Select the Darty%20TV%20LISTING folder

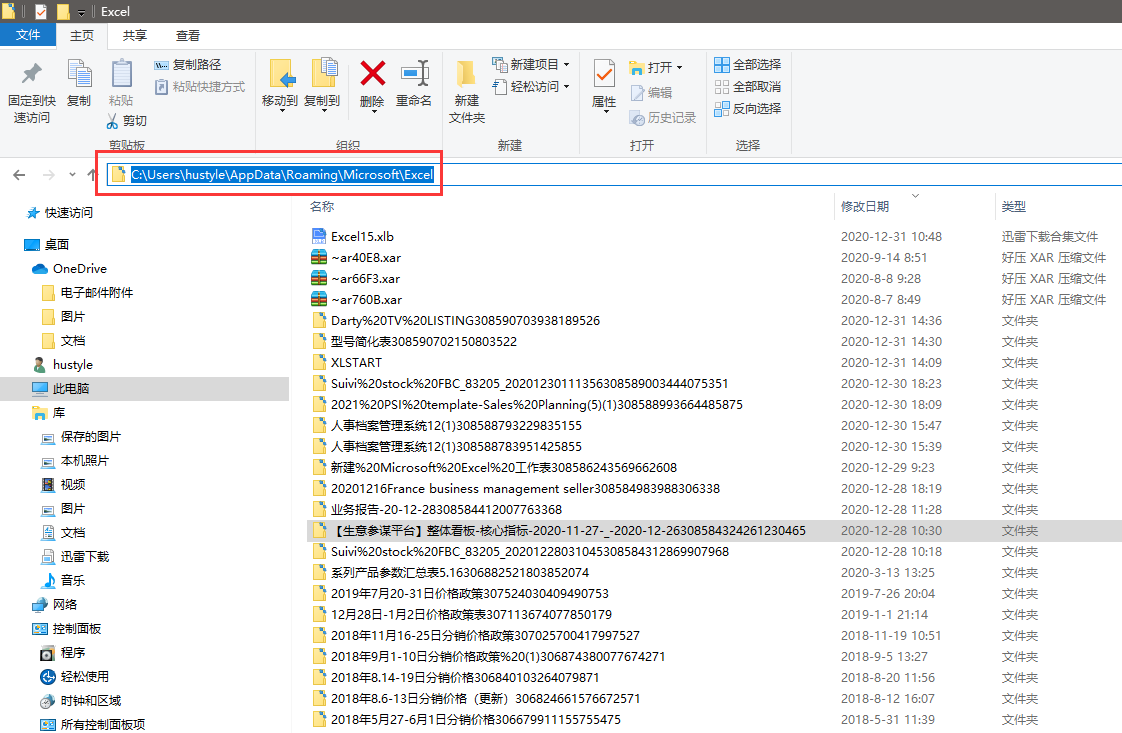tap(465, 321)
